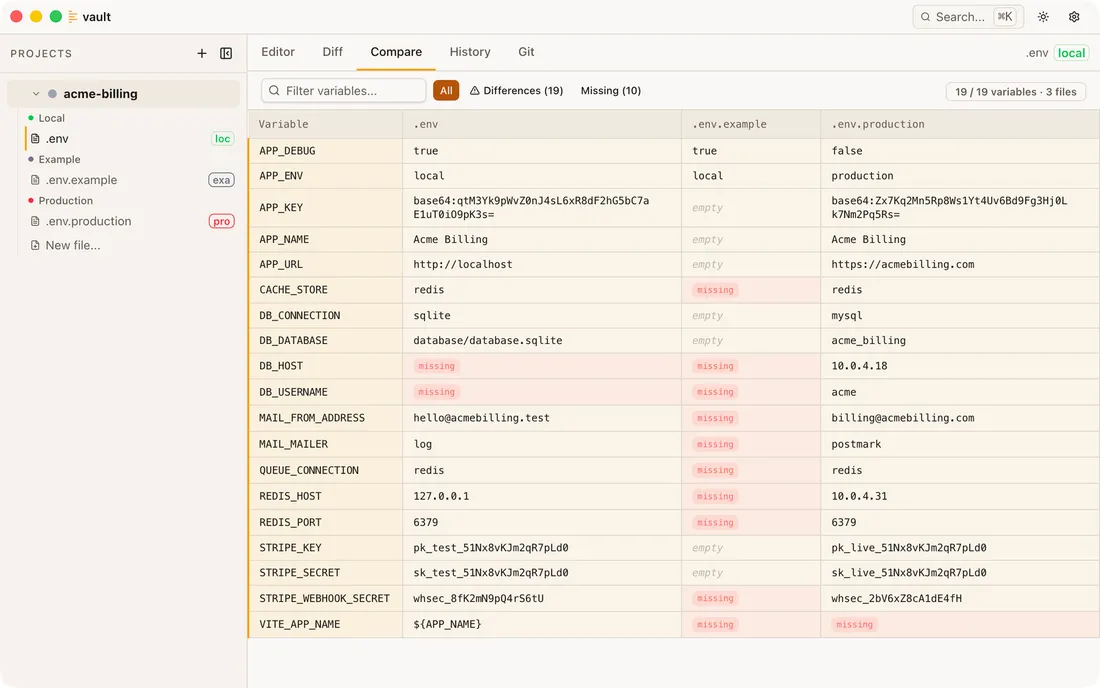1100x688 pixels.
Task: Click acme_billing production DB_DATABASE value
Action: (x=868, y=341)
